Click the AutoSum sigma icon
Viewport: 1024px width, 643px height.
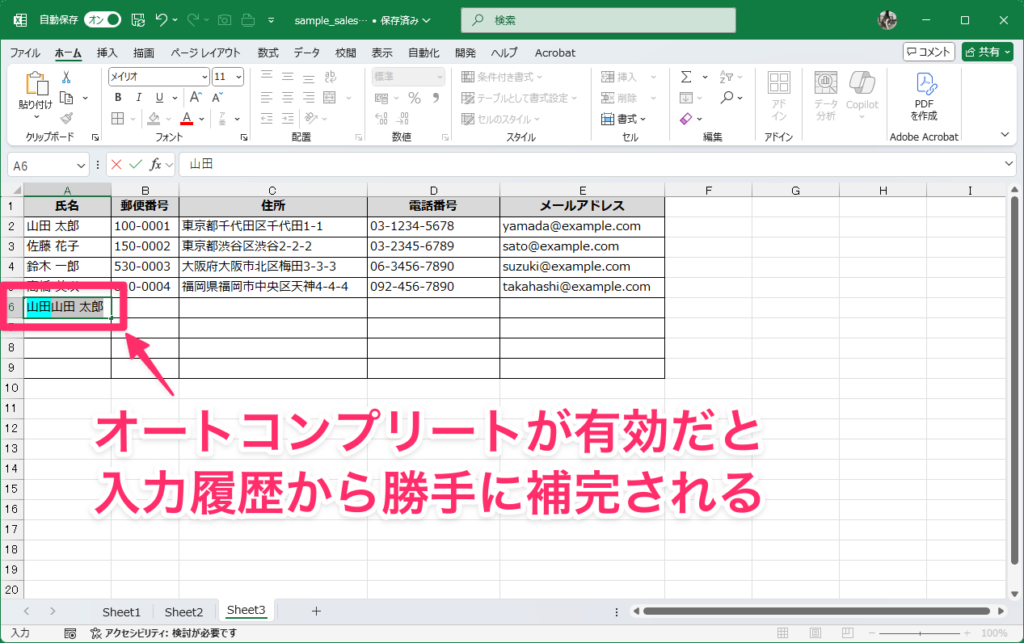point(686,77)
